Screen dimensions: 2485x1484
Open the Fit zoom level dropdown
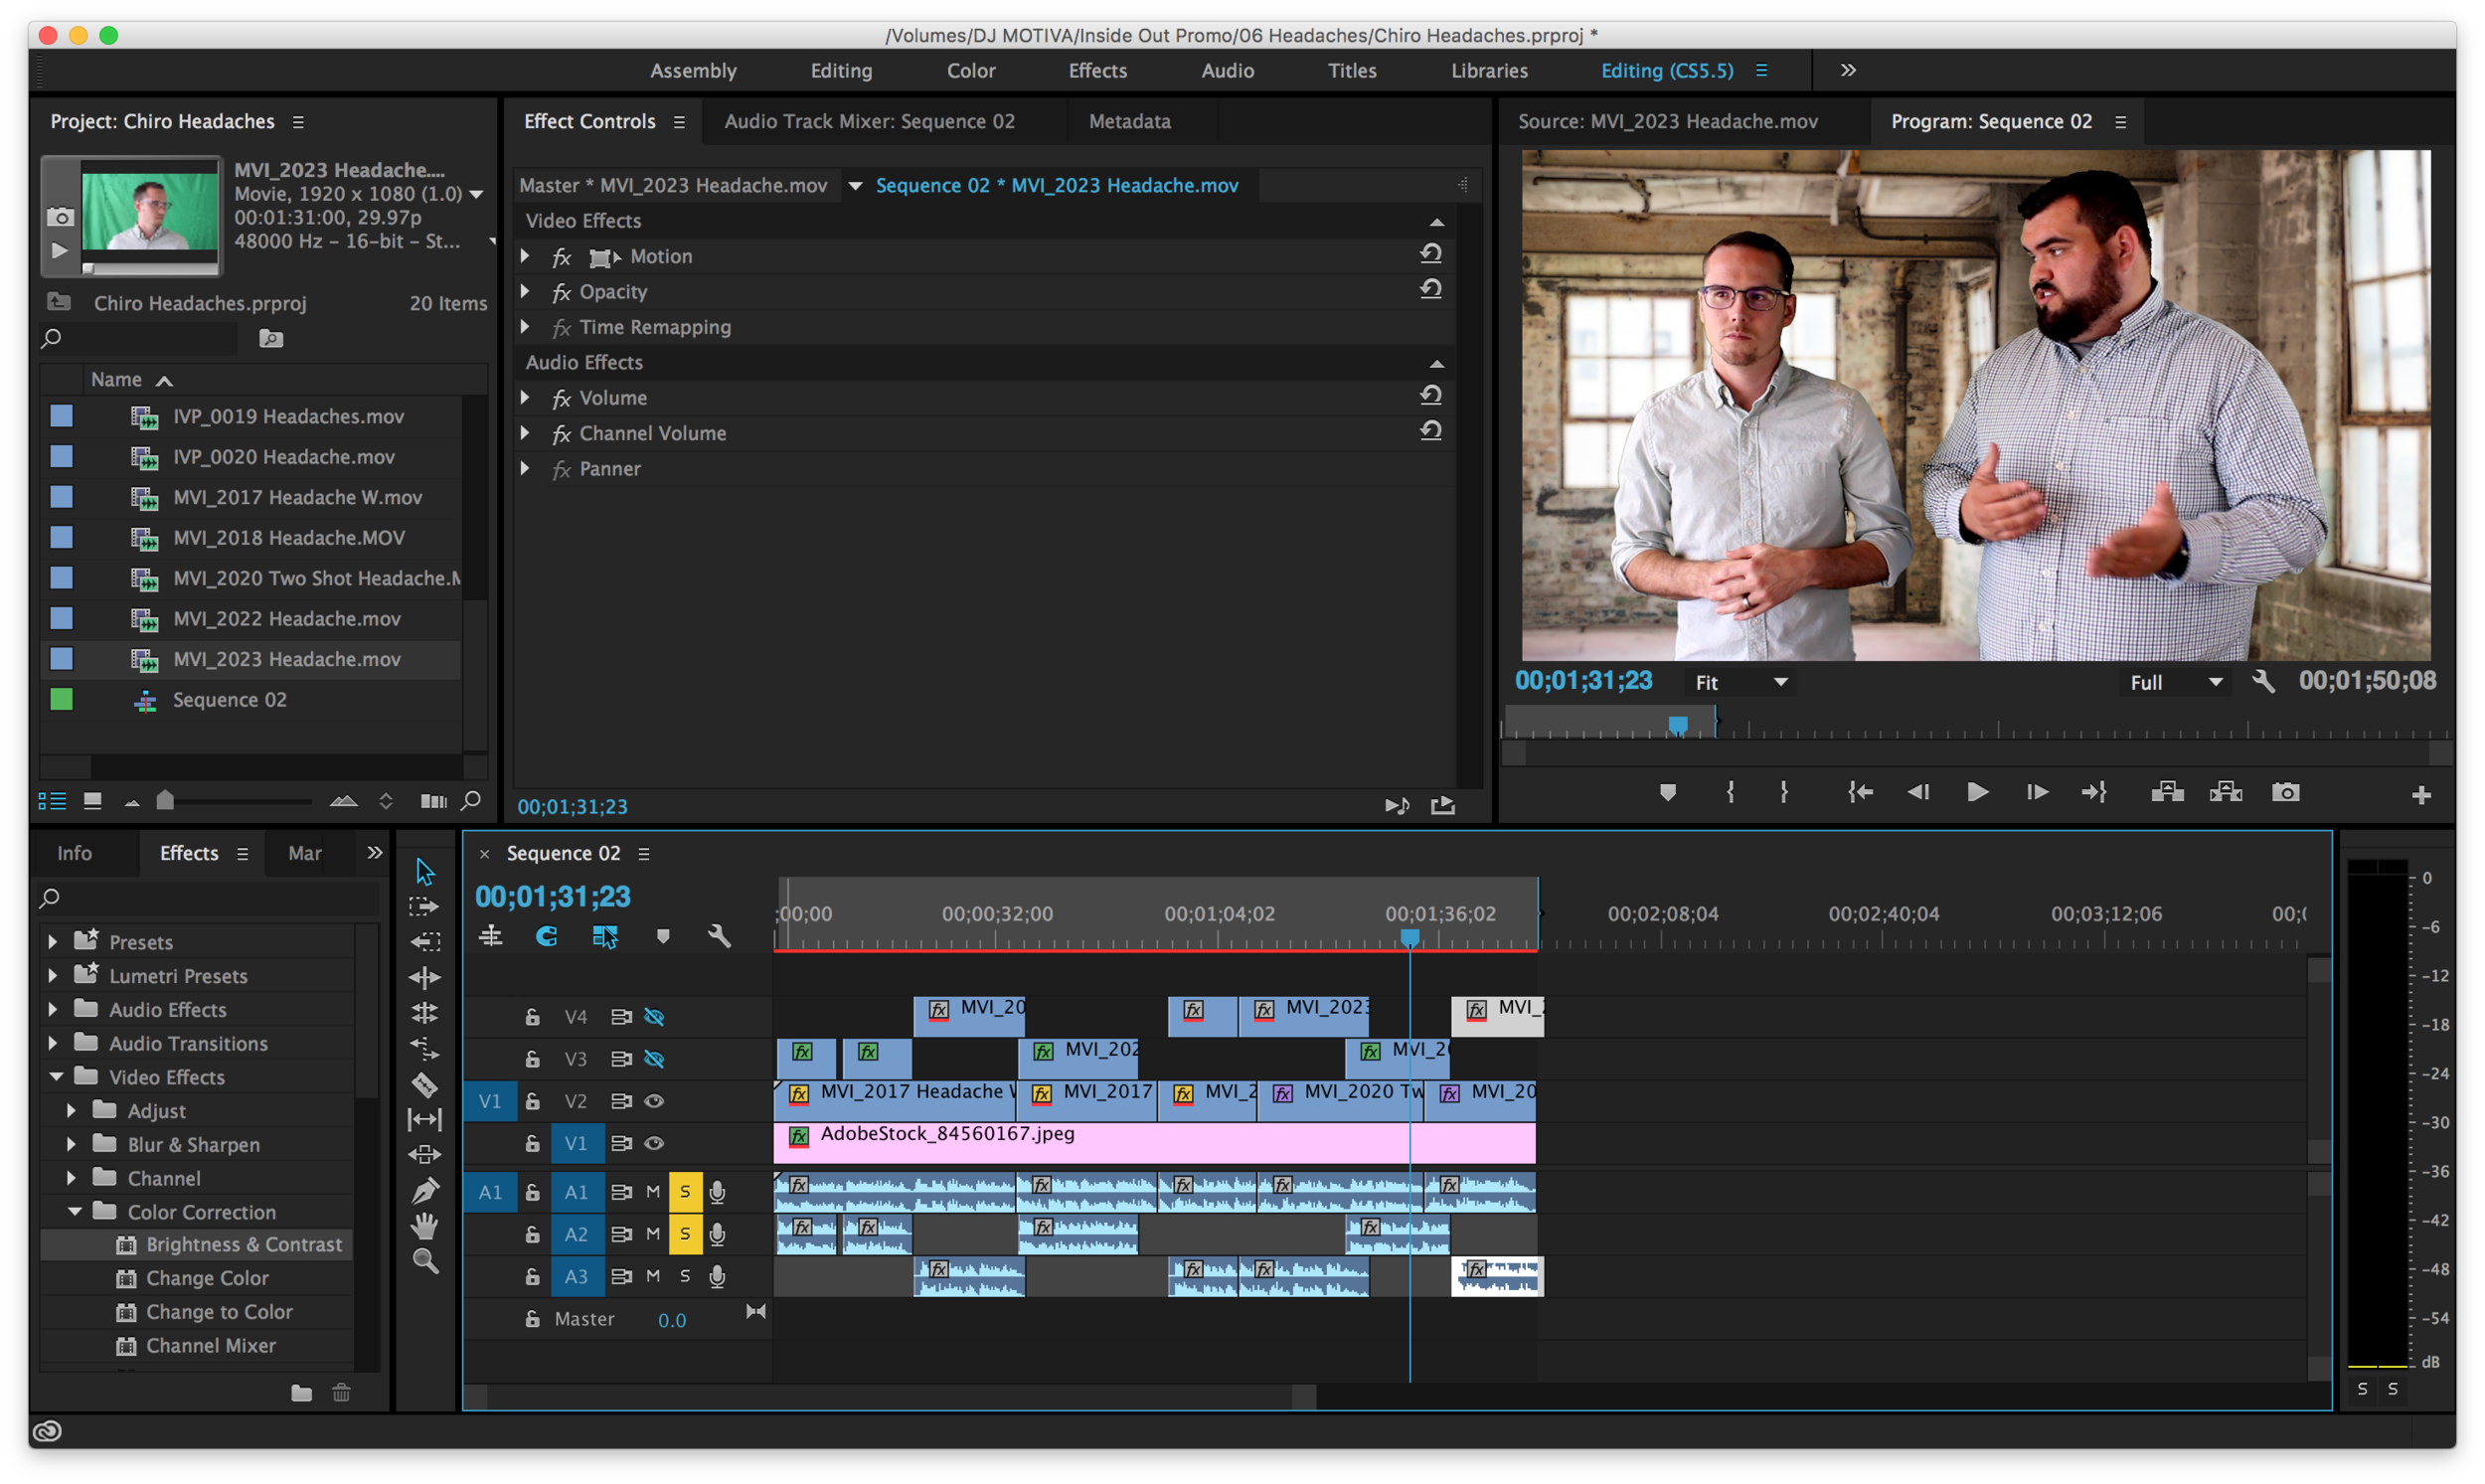[x=1742, y=683]
